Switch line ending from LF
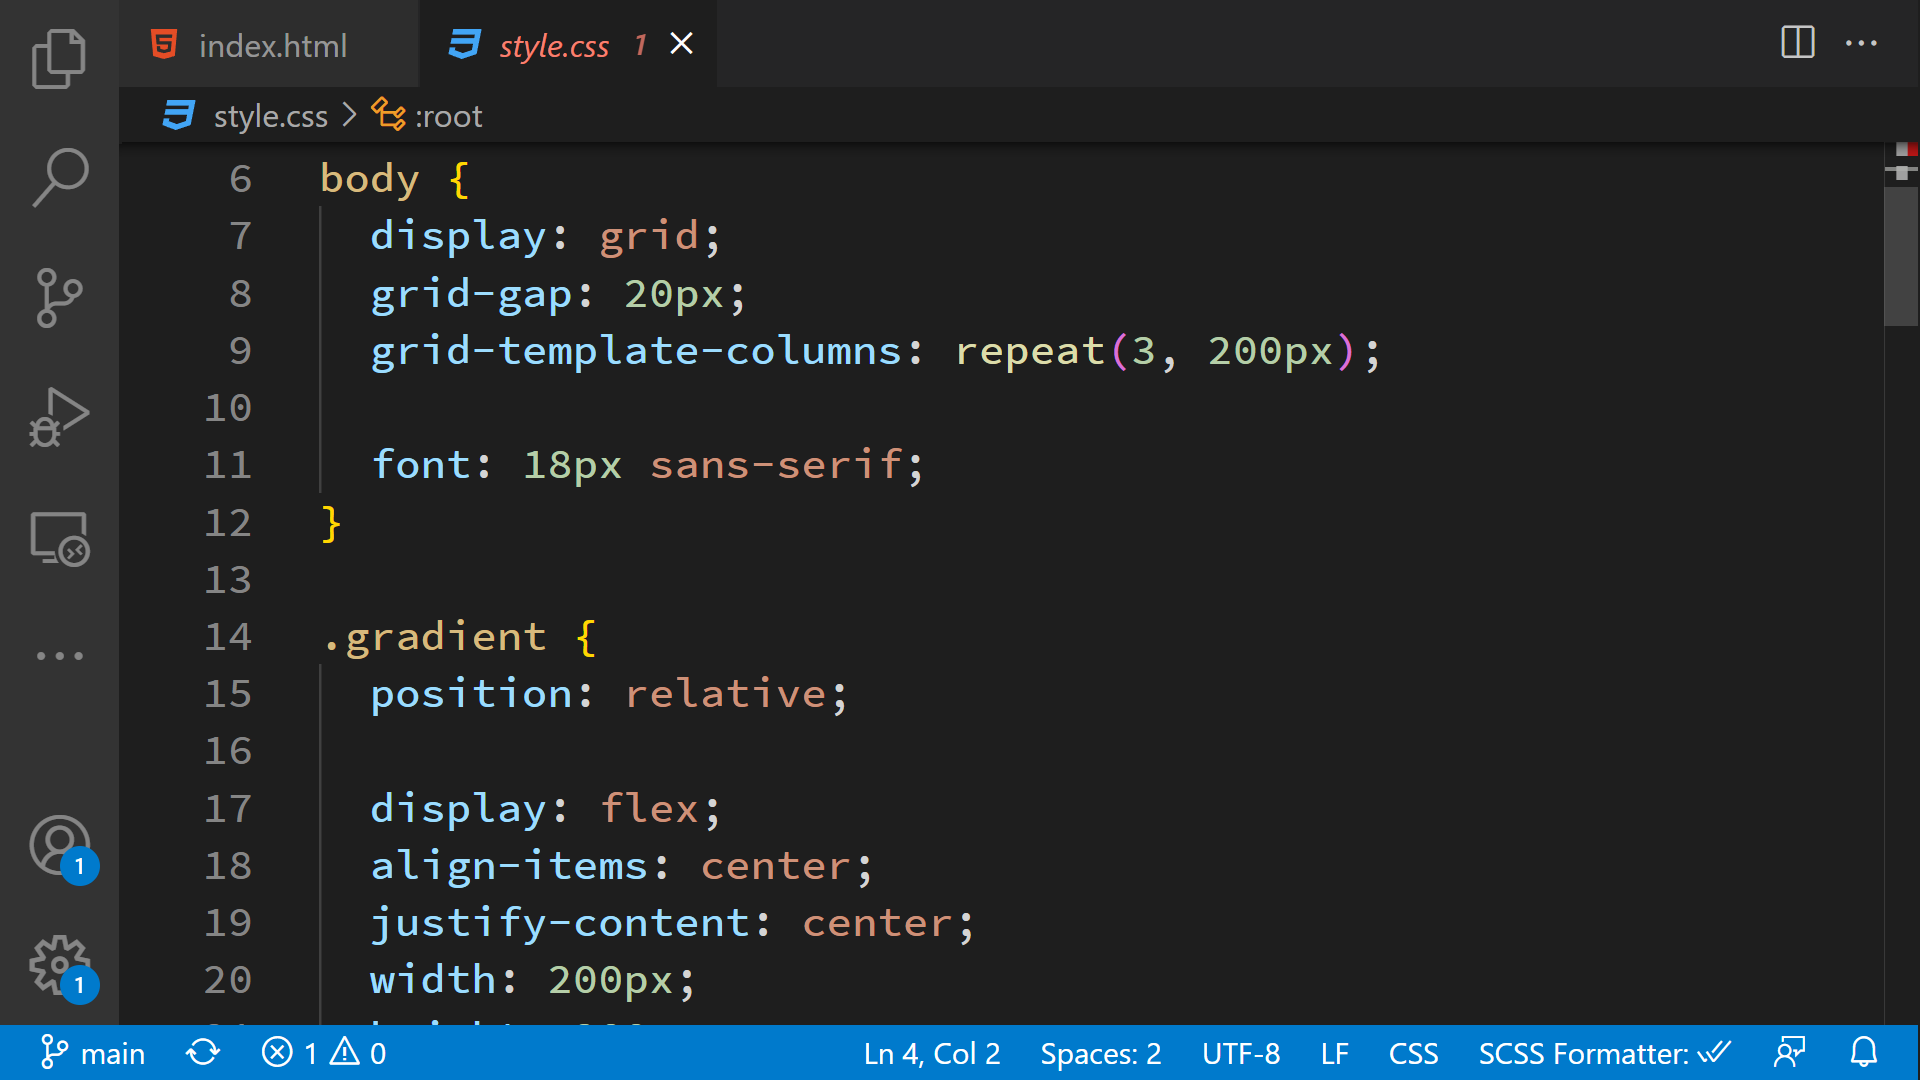Screen dimensions: 1920x1080 (1334, 1052)
